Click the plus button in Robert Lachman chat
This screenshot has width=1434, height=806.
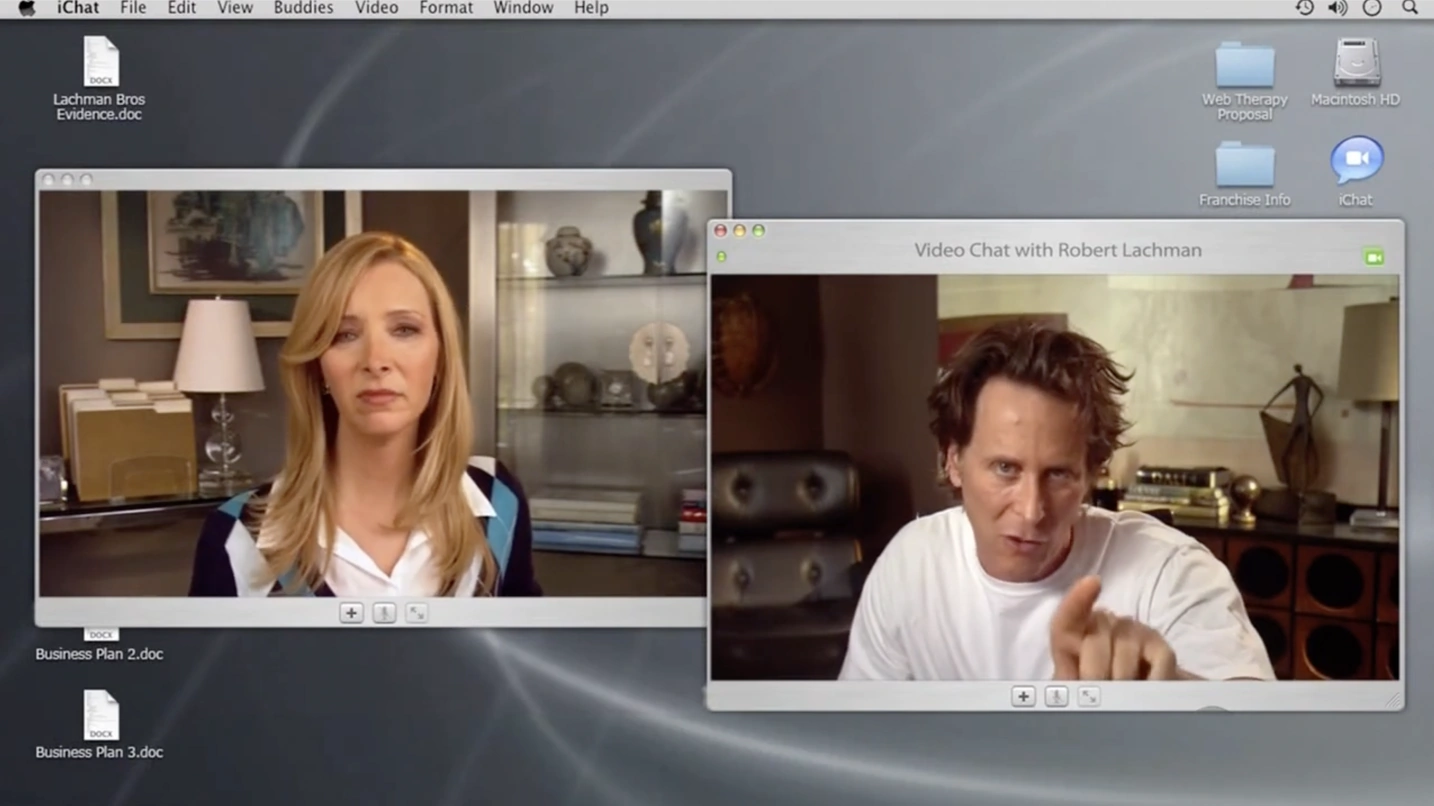pos(1023,697)
